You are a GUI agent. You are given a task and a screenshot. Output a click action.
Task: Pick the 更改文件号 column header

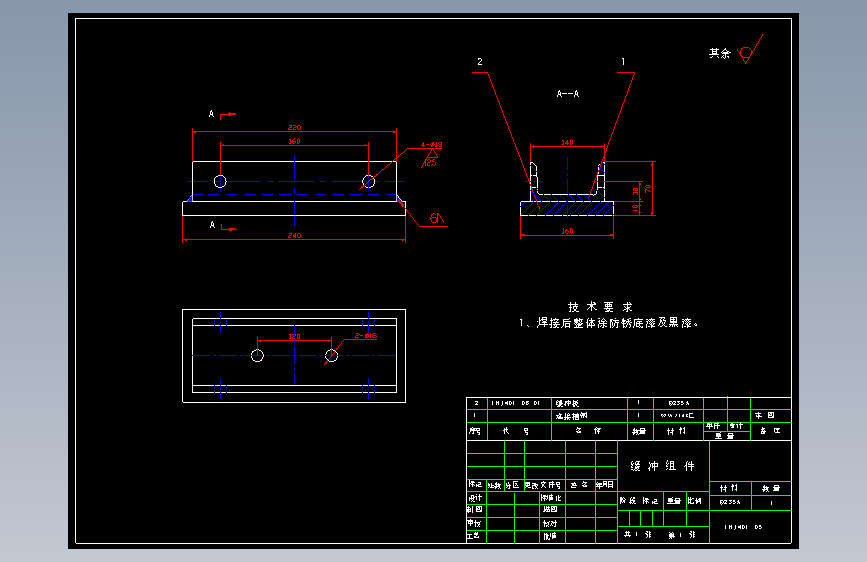click(542, 485)
